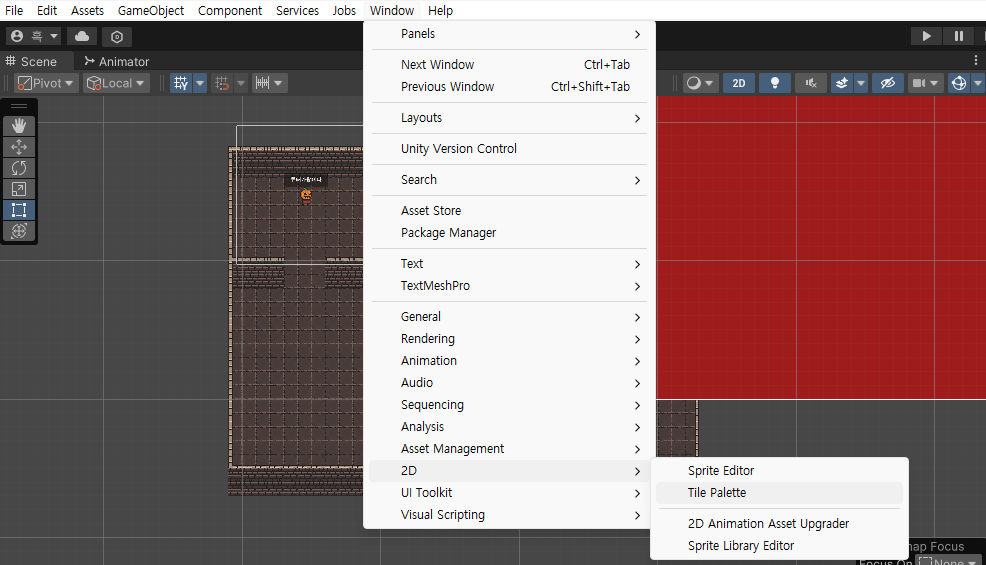Screen dimensions: 986x565
Task: Choose Previous Window menu entry
Action: point(509,87)
